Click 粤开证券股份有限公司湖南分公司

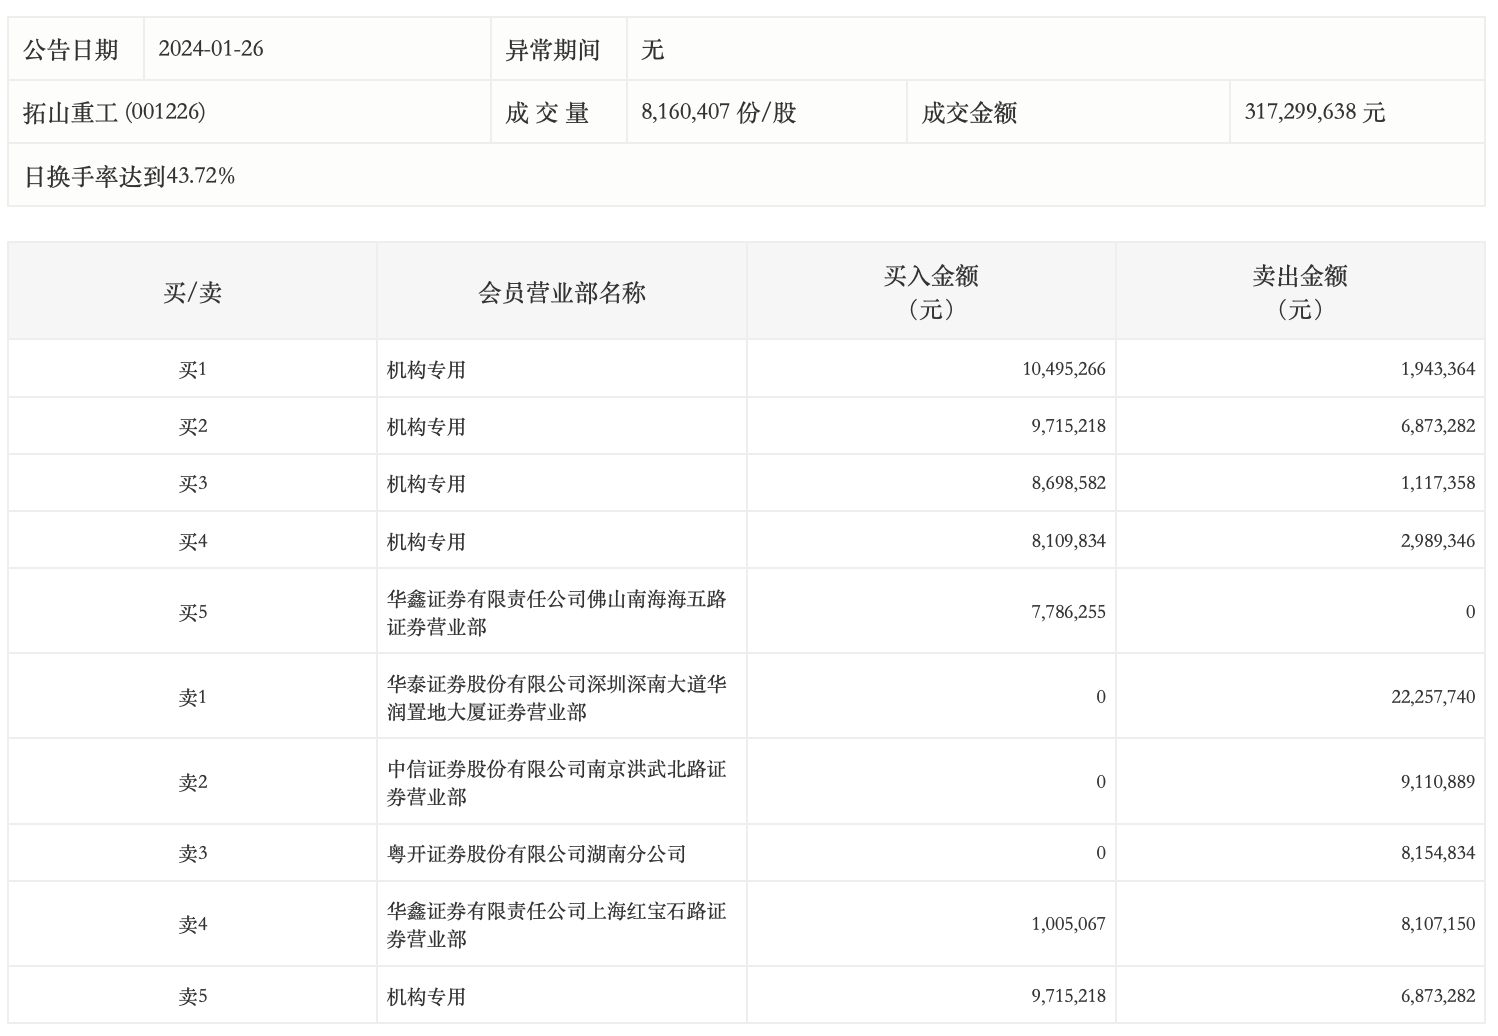[536, 854]
